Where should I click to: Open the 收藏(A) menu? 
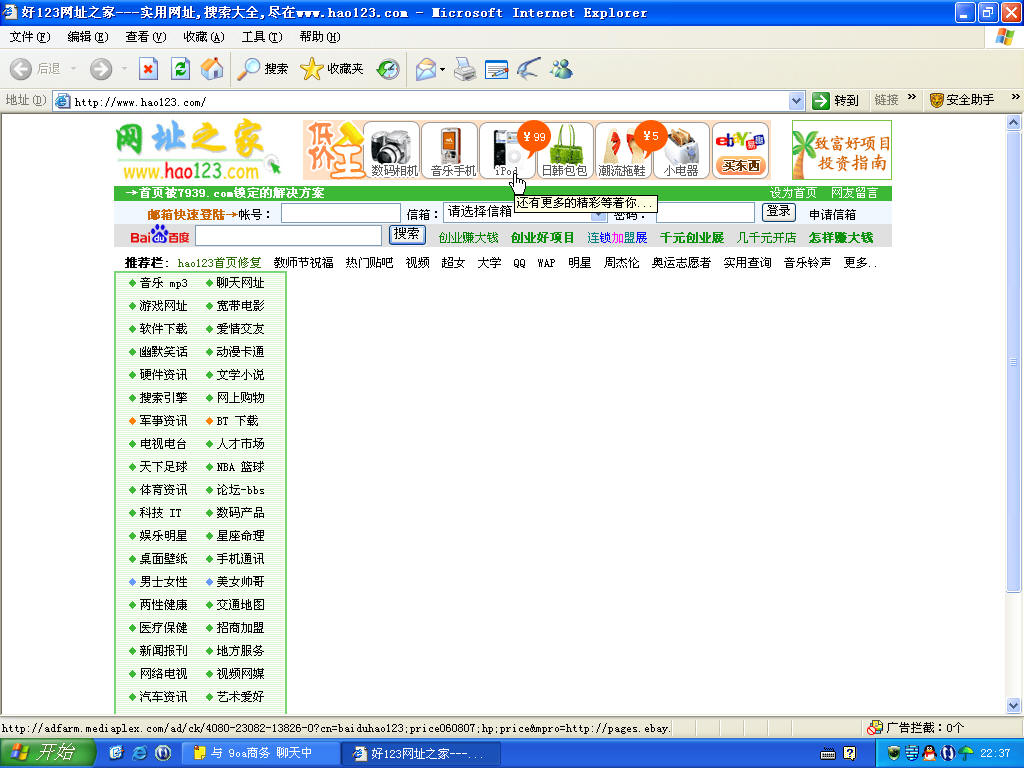(204, 37)
